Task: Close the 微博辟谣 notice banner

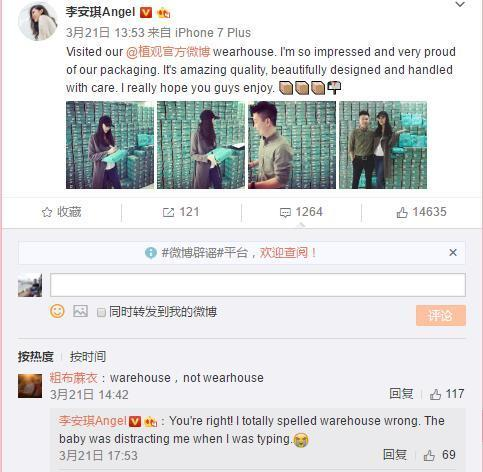Action: (x=453, y=253)
